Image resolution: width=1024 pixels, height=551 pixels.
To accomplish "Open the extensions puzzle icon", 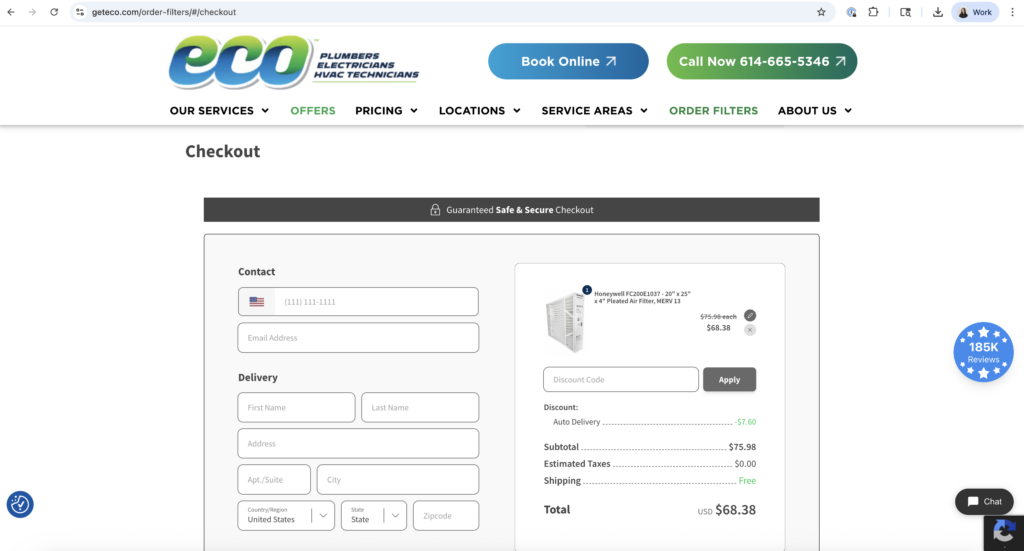I will [x=873, y=12].
